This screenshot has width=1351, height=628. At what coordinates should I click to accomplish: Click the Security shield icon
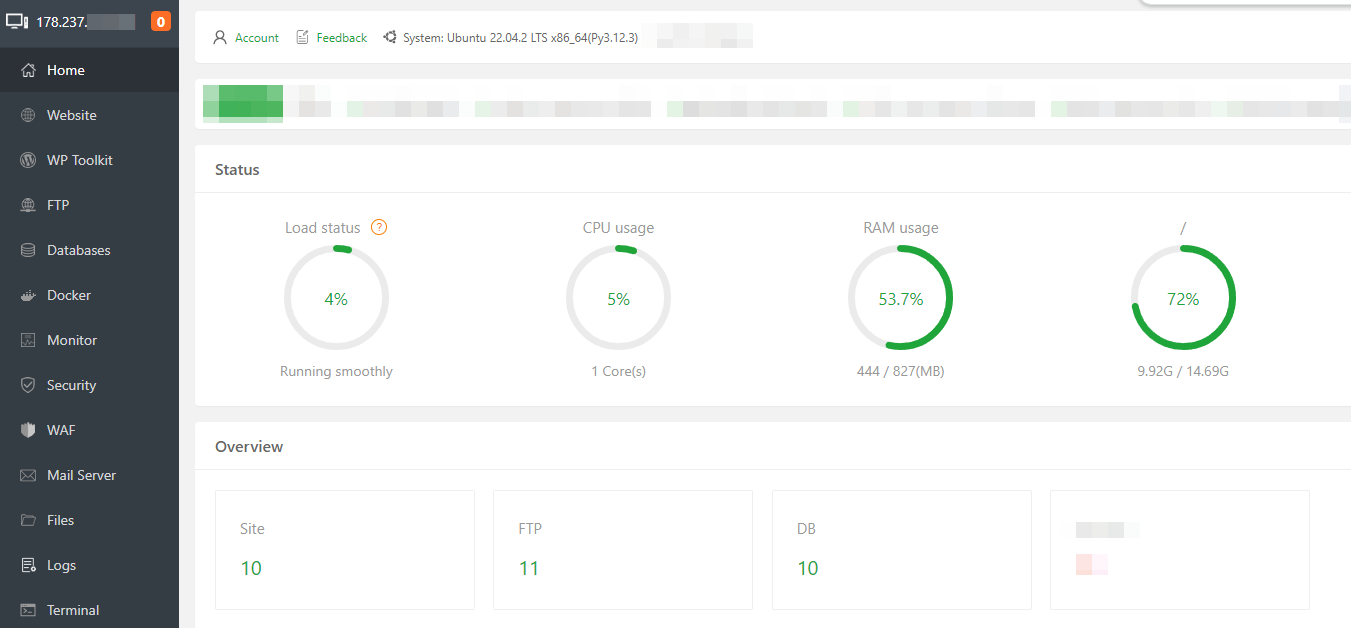point(28,385)
